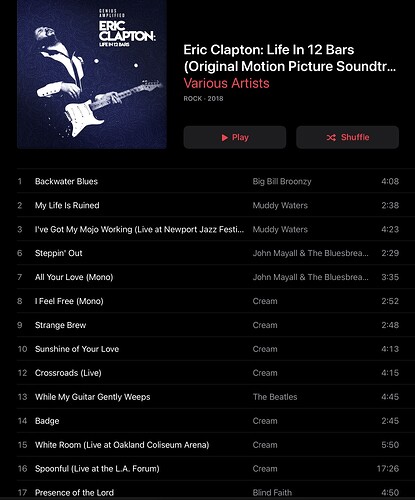The width and height of the screenshot is (415, 500).
Task: Click the Big Bill Broonzy artist name
Action: pyautogui.click(x=282, y=182)
